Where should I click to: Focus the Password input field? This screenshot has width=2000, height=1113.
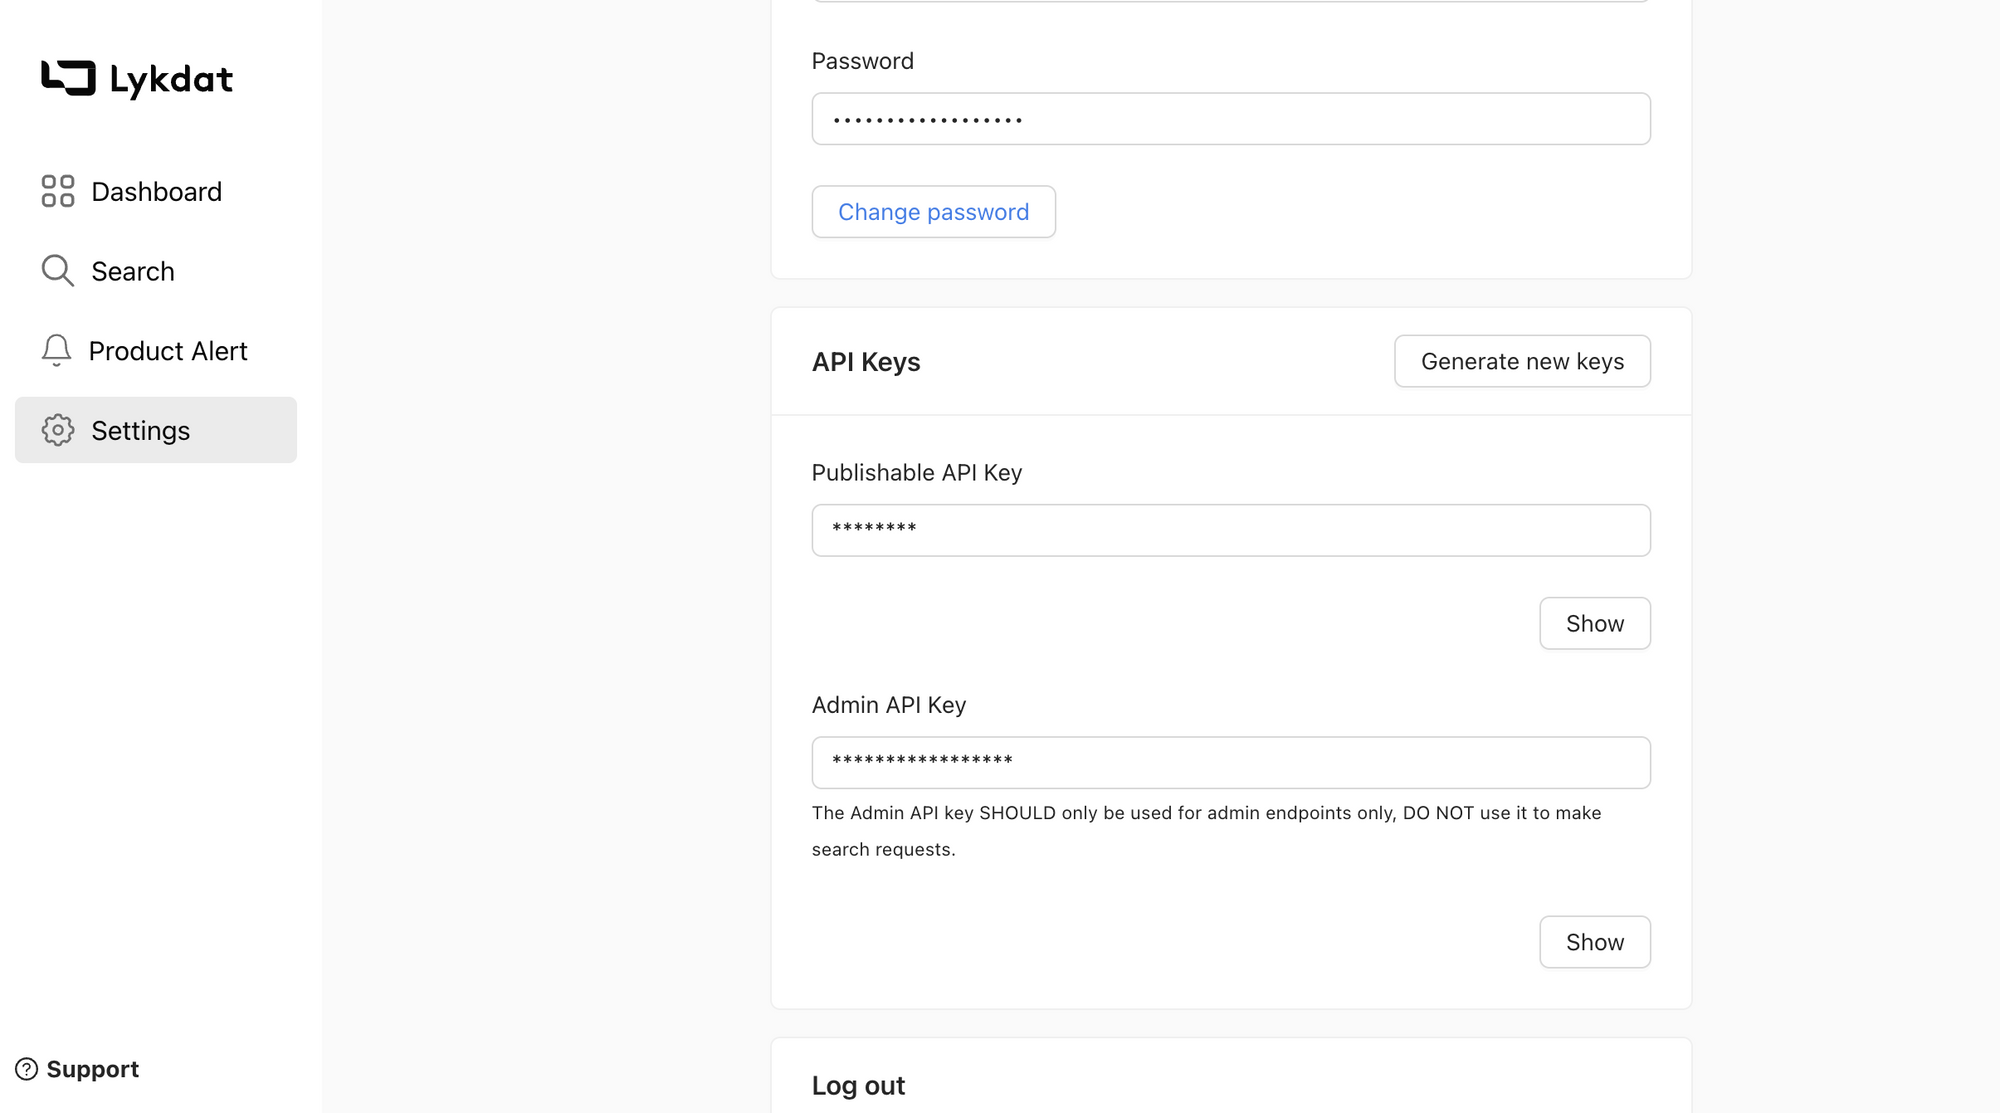1231,119
